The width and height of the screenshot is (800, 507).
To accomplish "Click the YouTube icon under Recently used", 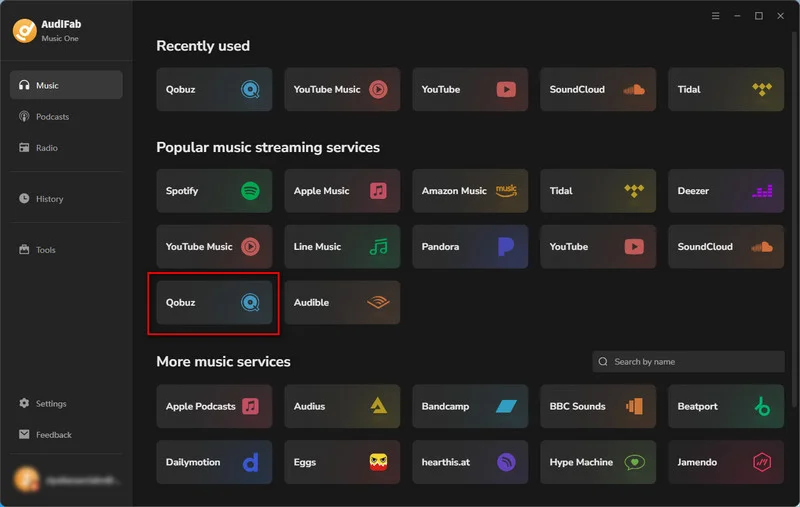I will click(x=506, y=89).
